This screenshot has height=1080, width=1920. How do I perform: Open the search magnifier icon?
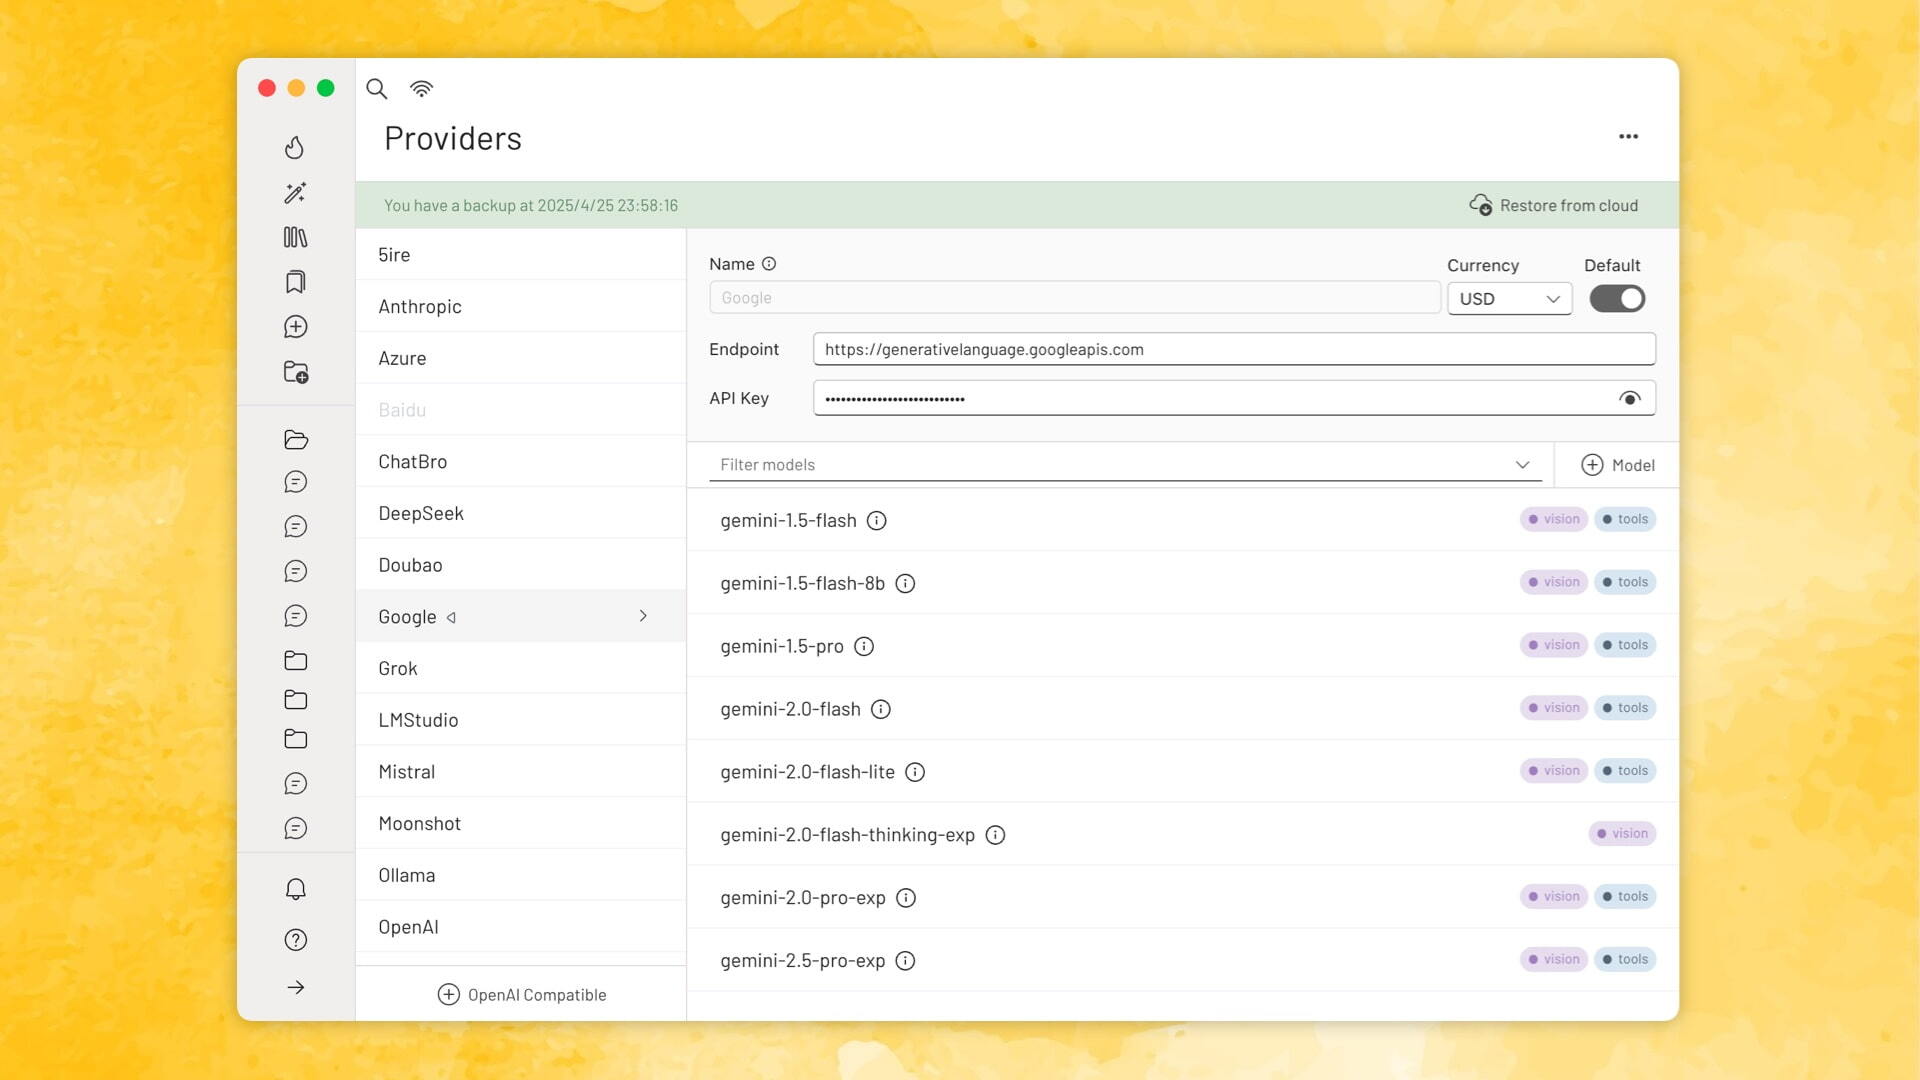coord(376,89)
